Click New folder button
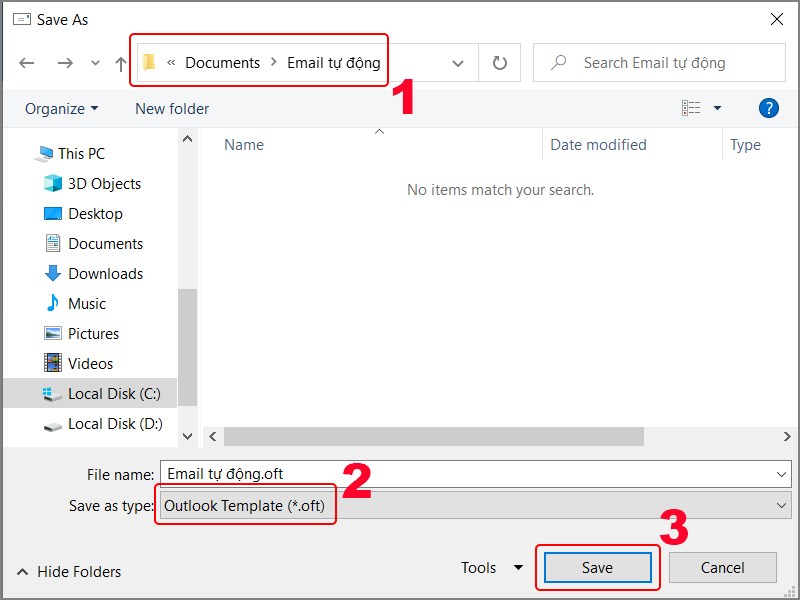The image size is (800, 600). pyautogui.click(x=172, y=108)
